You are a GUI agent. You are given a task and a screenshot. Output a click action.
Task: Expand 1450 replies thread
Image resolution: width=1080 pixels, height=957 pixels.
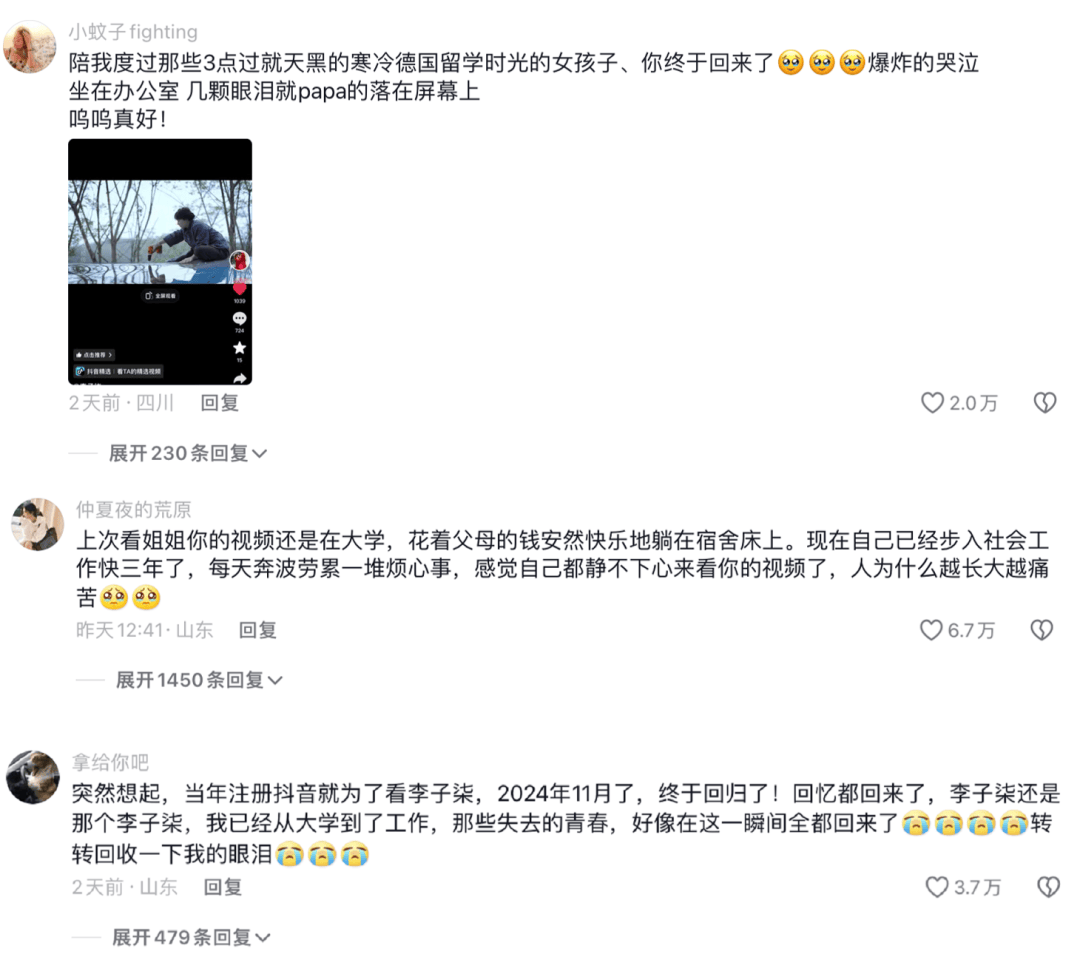[199, 680]
